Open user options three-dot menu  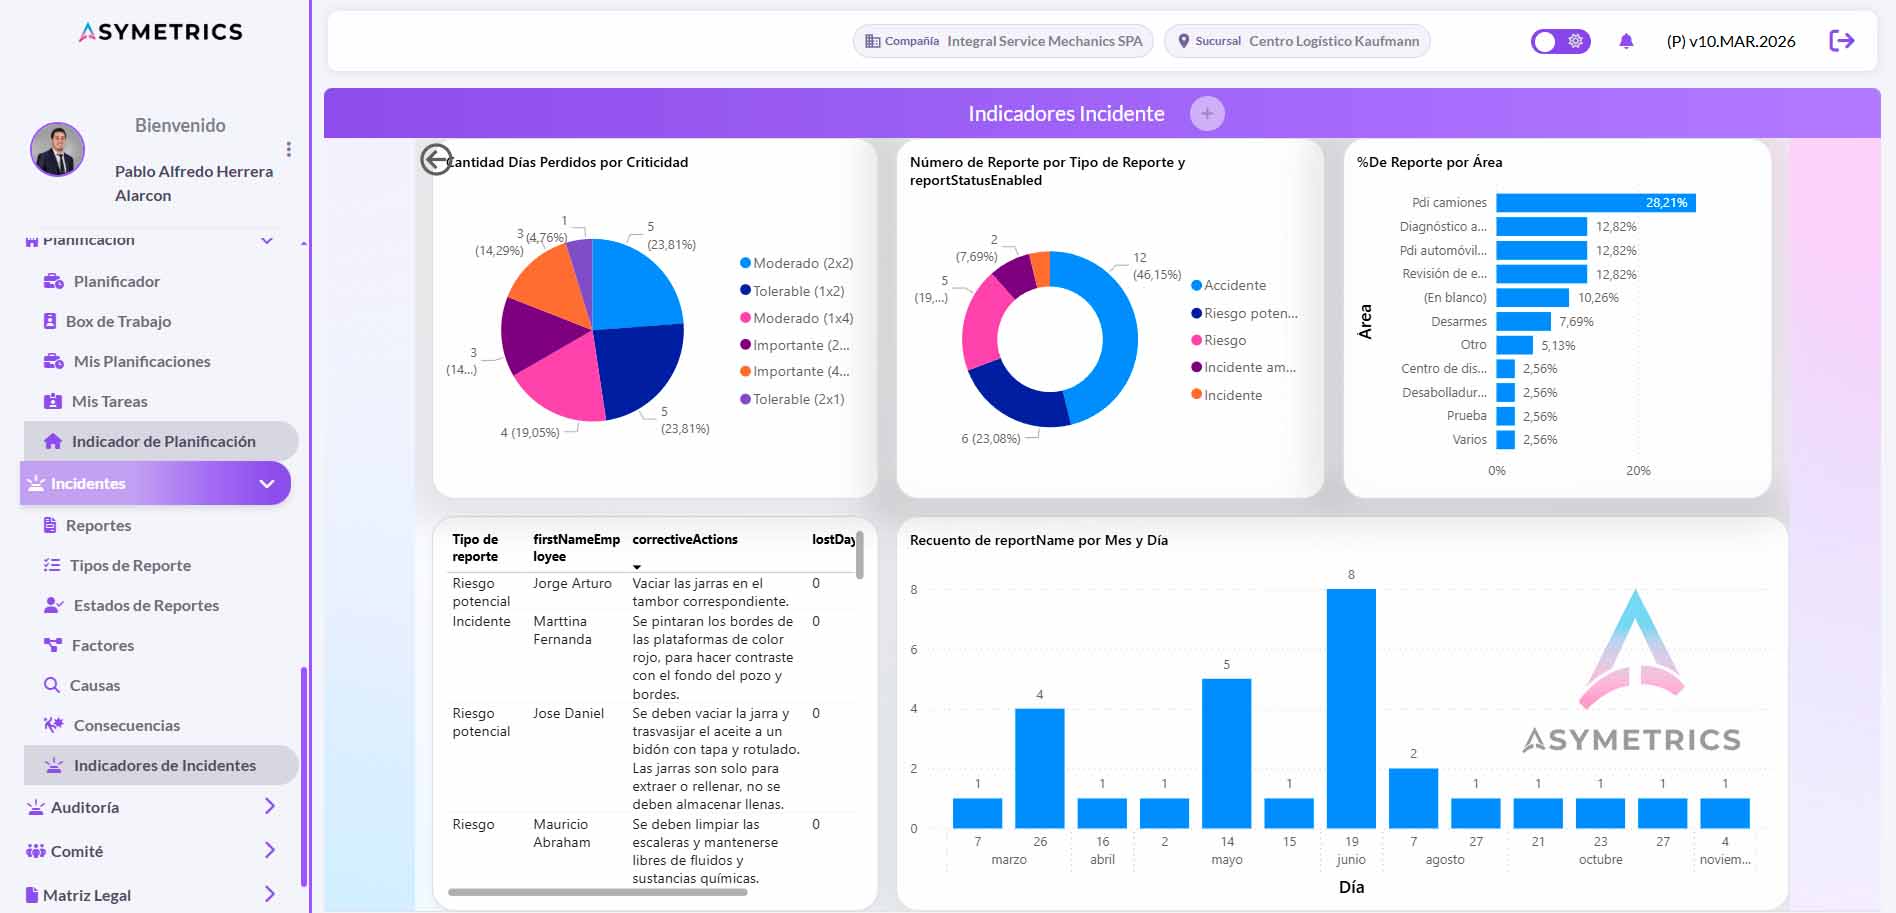click(x=289, y=149)
